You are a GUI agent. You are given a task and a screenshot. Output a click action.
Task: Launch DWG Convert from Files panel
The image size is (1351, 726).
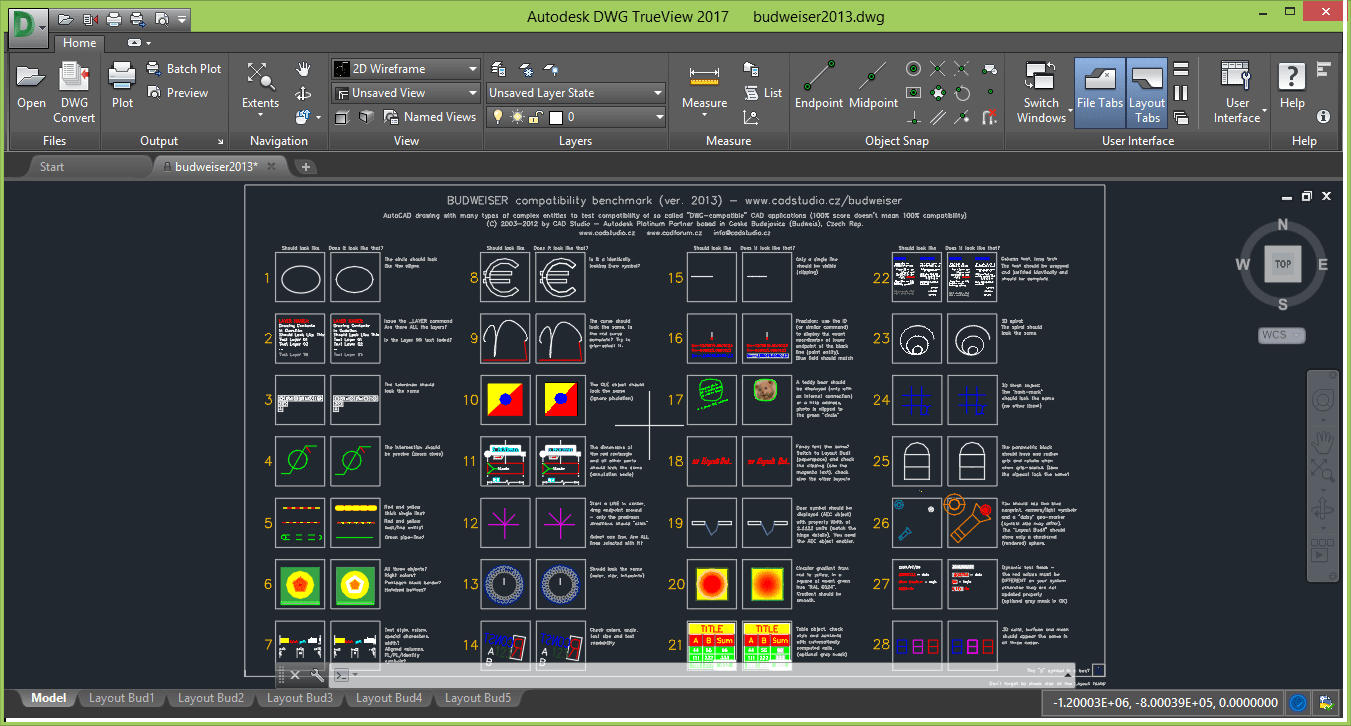75,92
